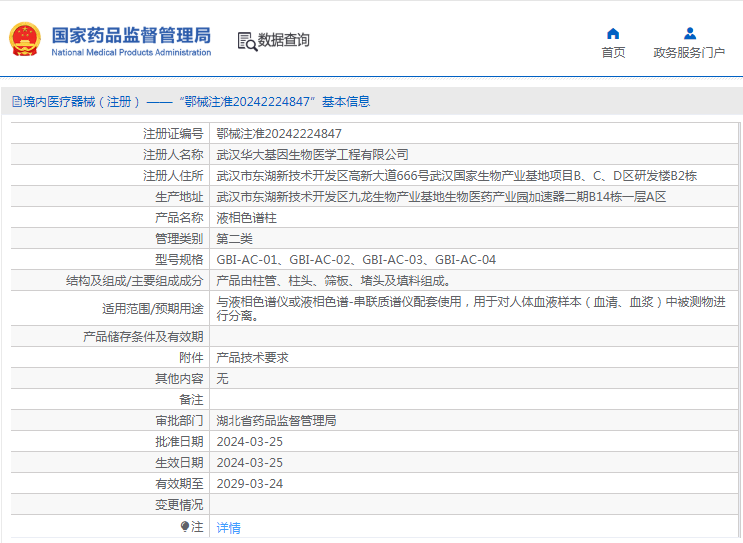Open 数据查询 section
Viewport: 743px width, 543px height.
283,40
